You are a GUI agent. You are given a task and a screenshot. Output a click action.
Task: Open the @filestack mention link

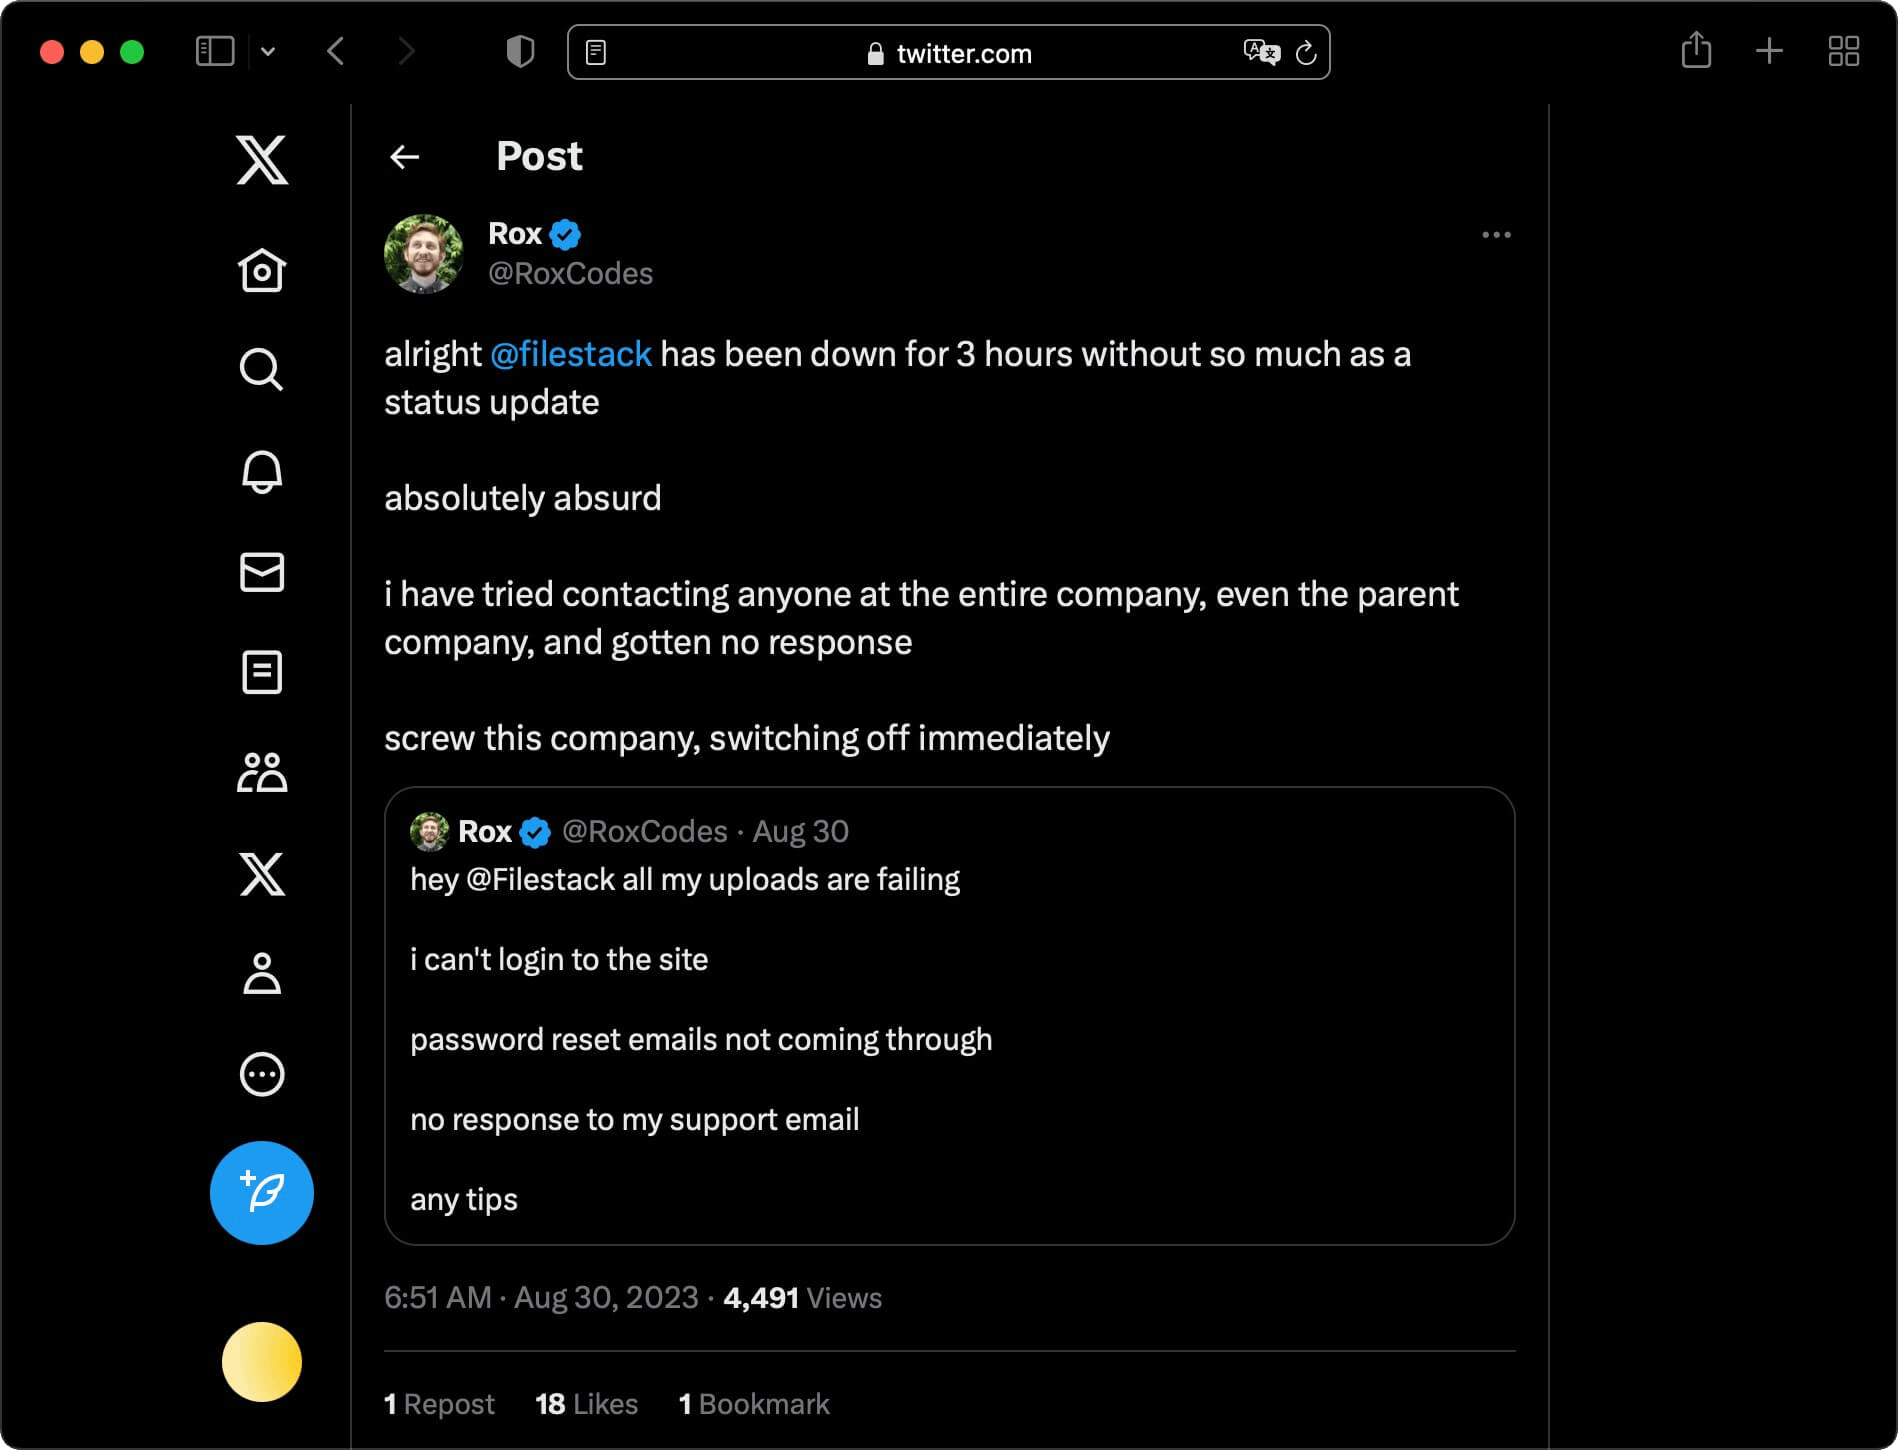tap(571, 354)
